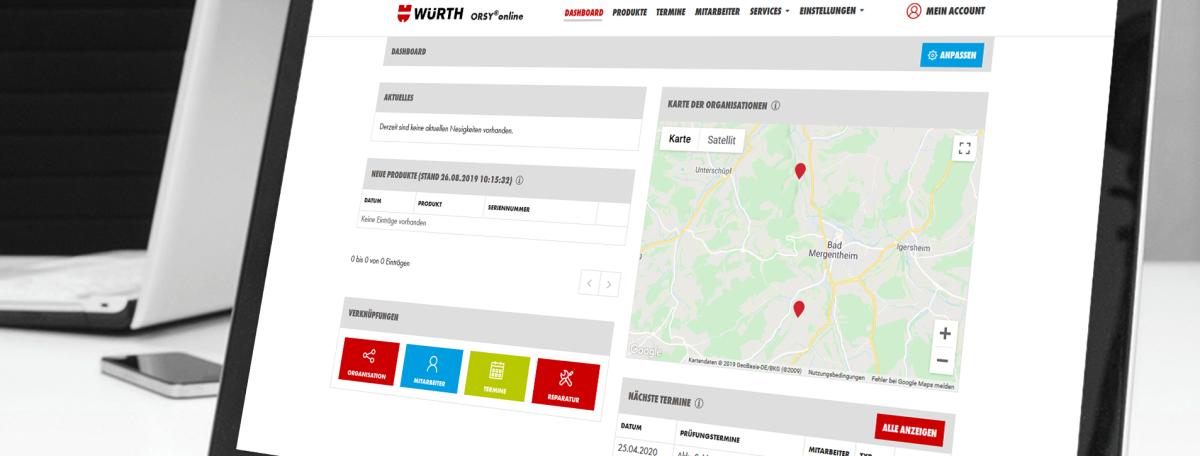
Task: Open the Organisation shortcut tile
Action: [x=368, y=361]
